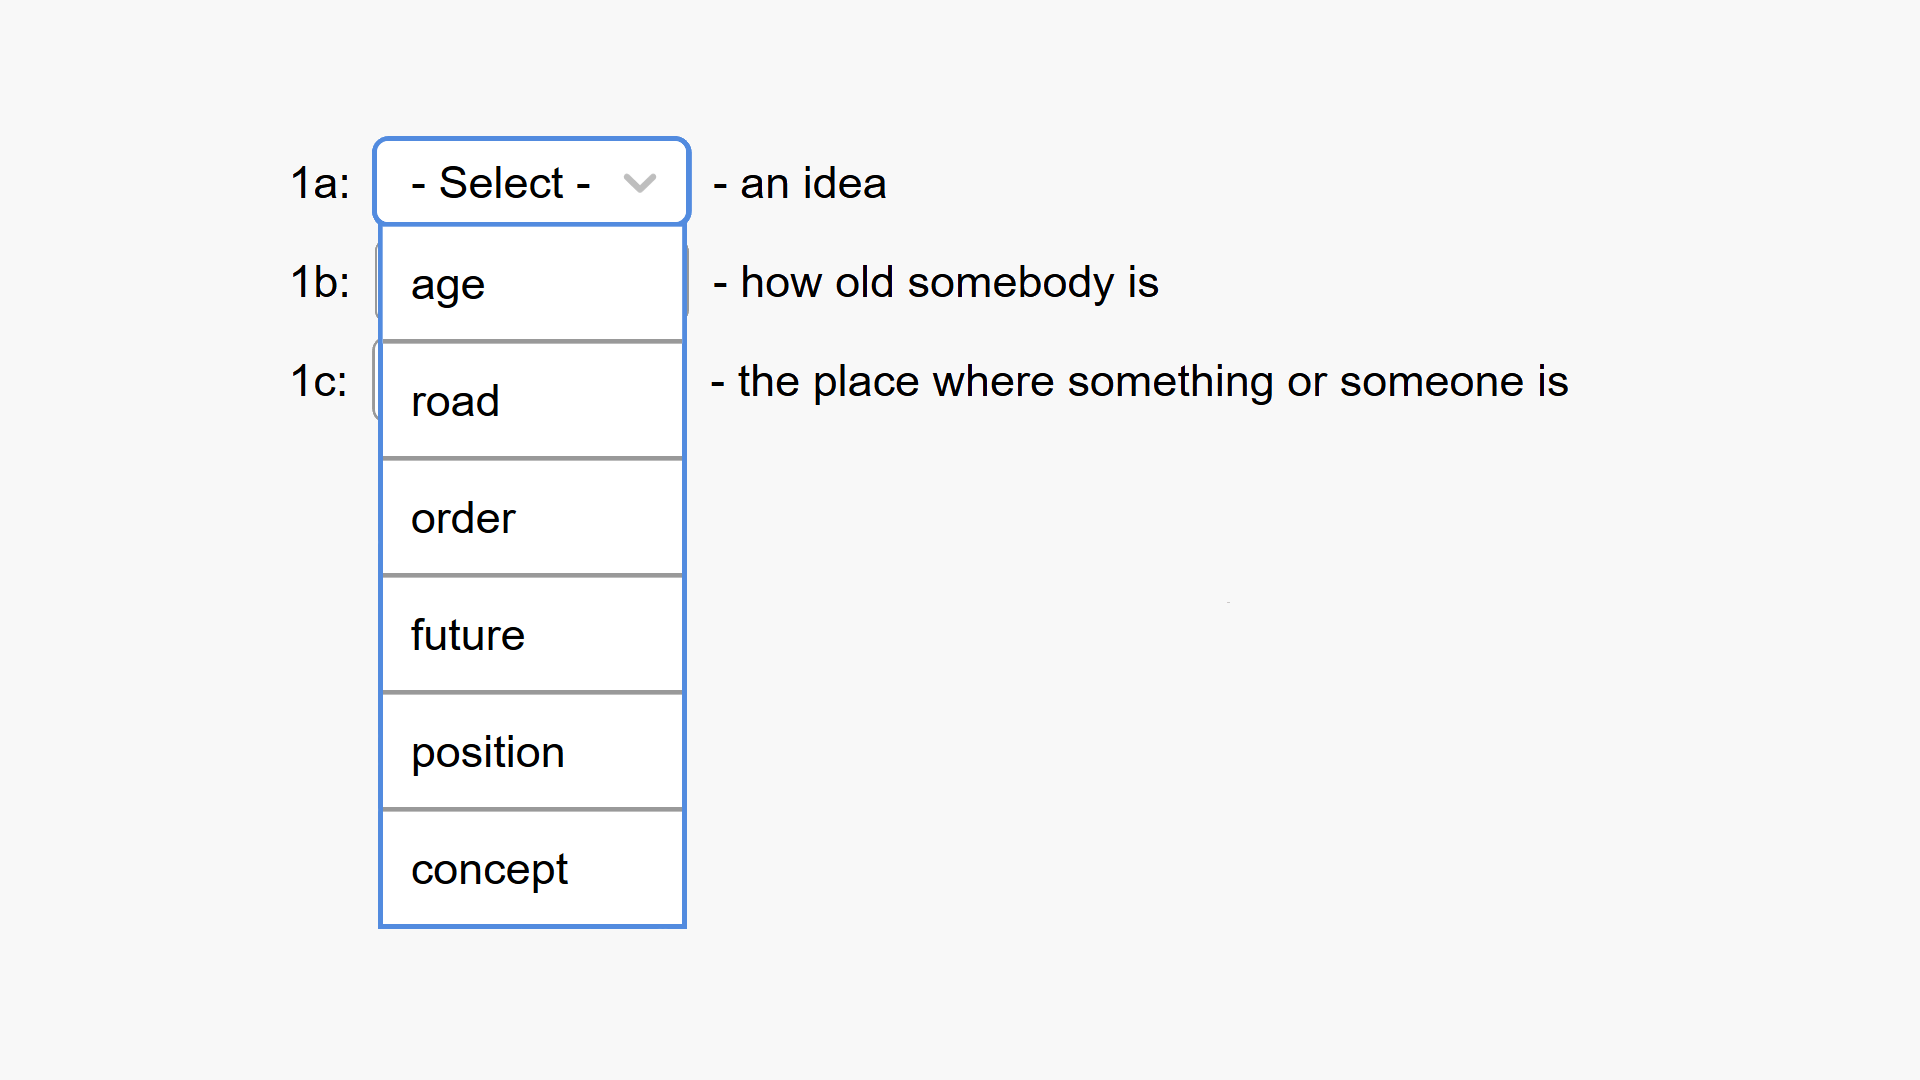Viewport: 1920px width, 1080px height.
Task: Select "position" from the list
Action: [531, 752]
